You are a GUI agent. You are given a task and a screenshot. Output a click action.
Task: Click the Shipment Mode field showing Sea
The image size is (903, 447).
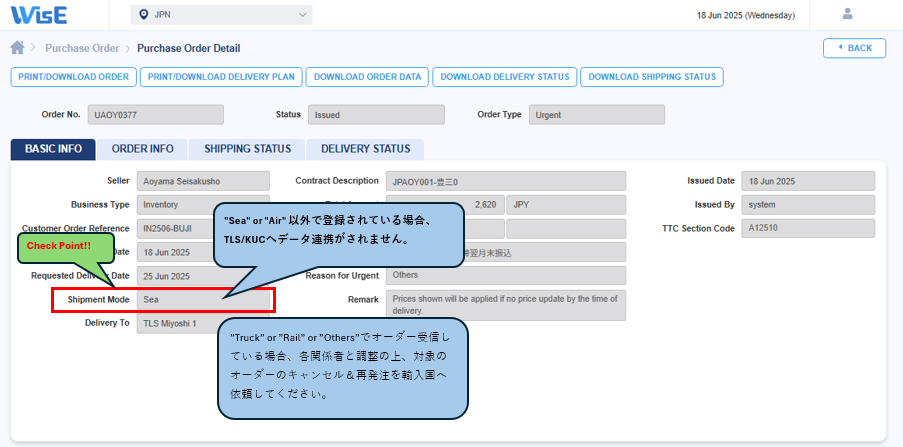[203, 299]
